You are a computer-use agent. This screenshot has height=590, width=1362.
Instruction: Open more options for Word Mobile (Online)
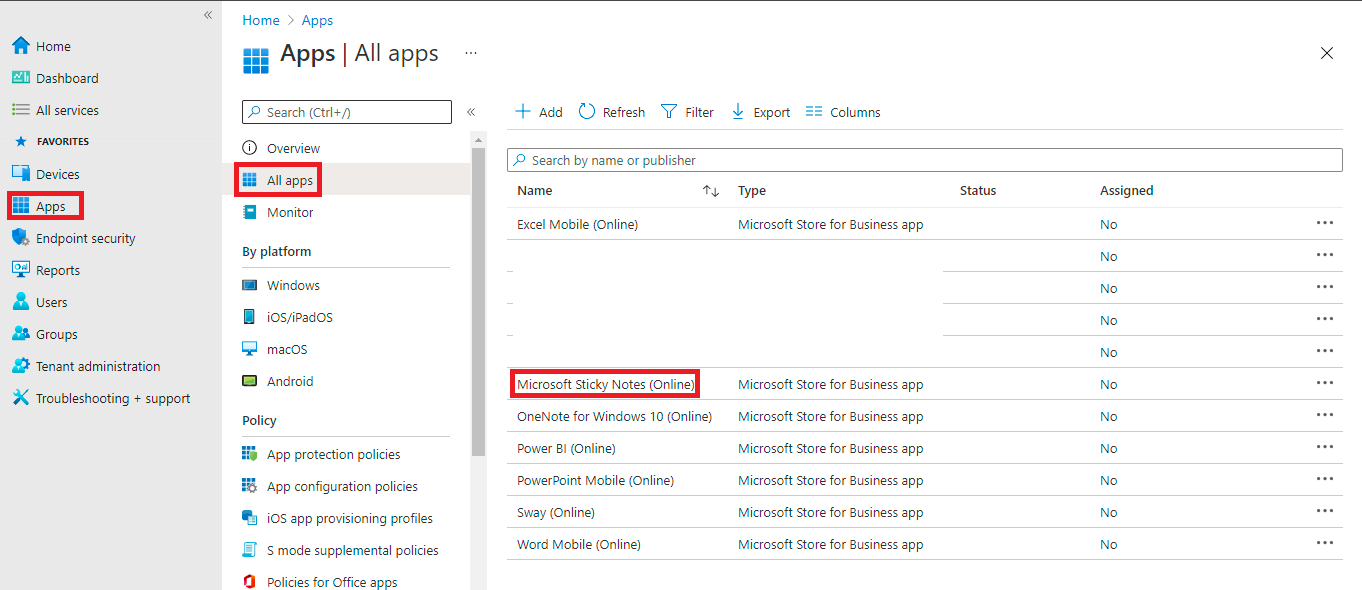tap(1325, 543)
